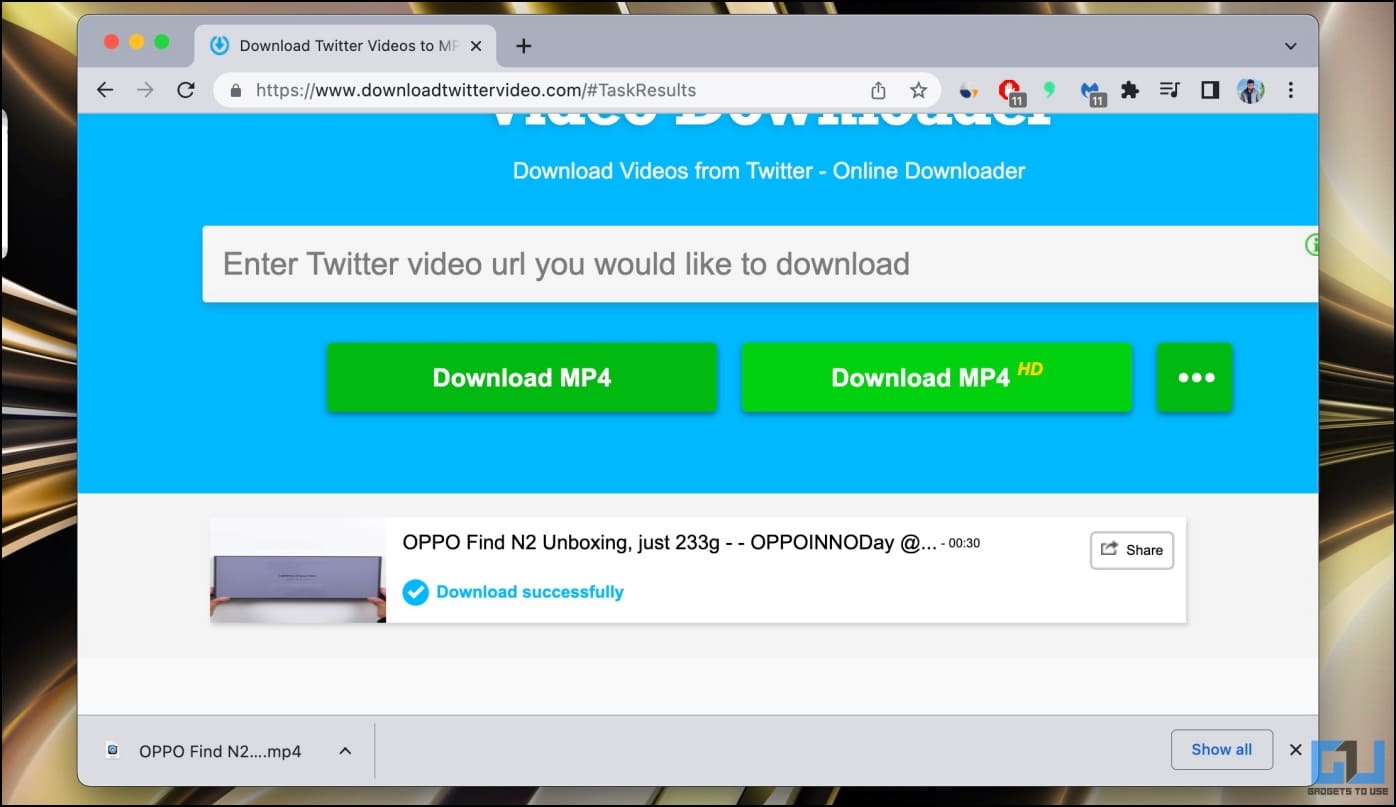This screenshot has width=1396, height=807.
Task: Close the window with the red button
Action: [x=111, y=42]
